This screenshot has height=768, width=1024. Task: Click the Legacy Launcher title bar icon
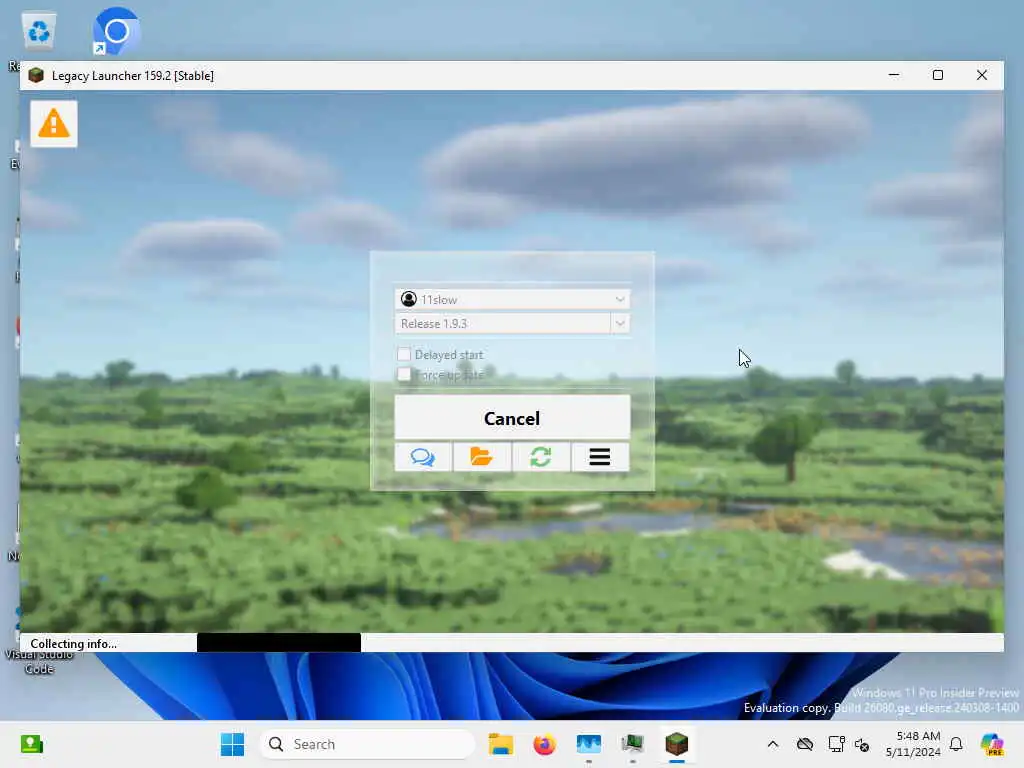37,76
